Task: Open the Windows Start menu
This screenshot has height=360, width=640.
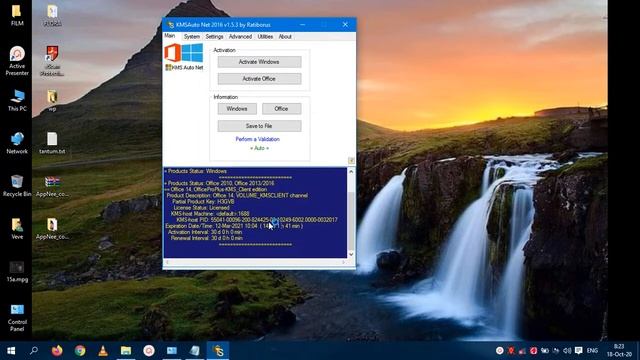Action: 11,351
